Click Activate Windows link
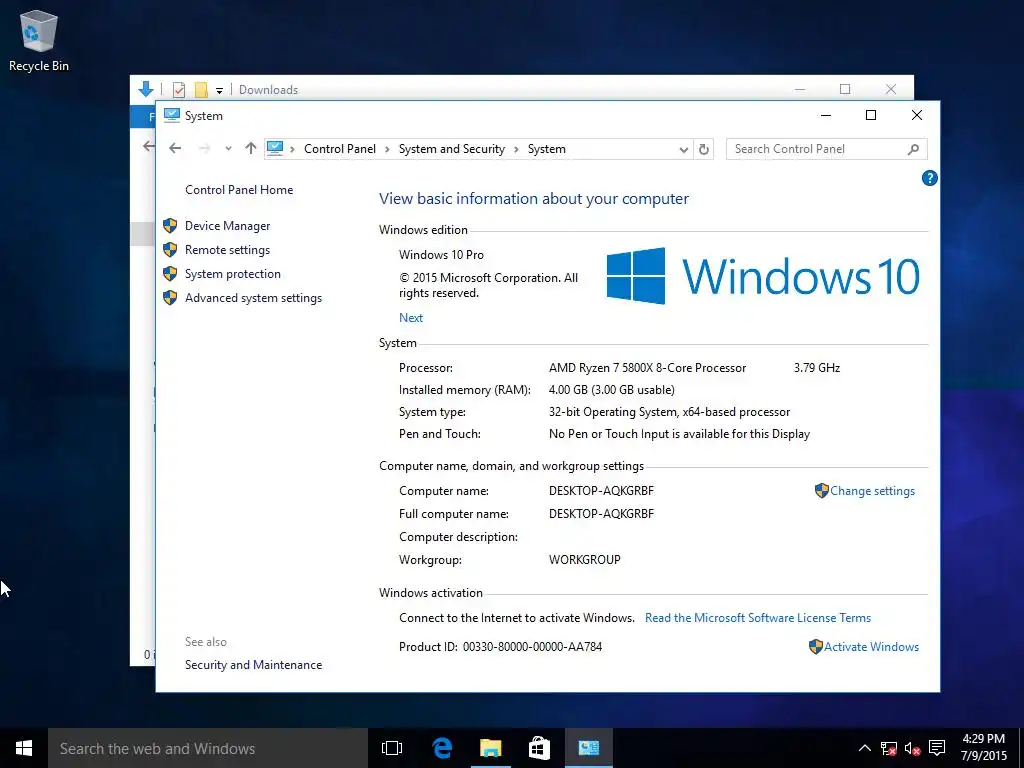Image resolution: width=1024 pixels, height=768 pixels. [871, 647]
